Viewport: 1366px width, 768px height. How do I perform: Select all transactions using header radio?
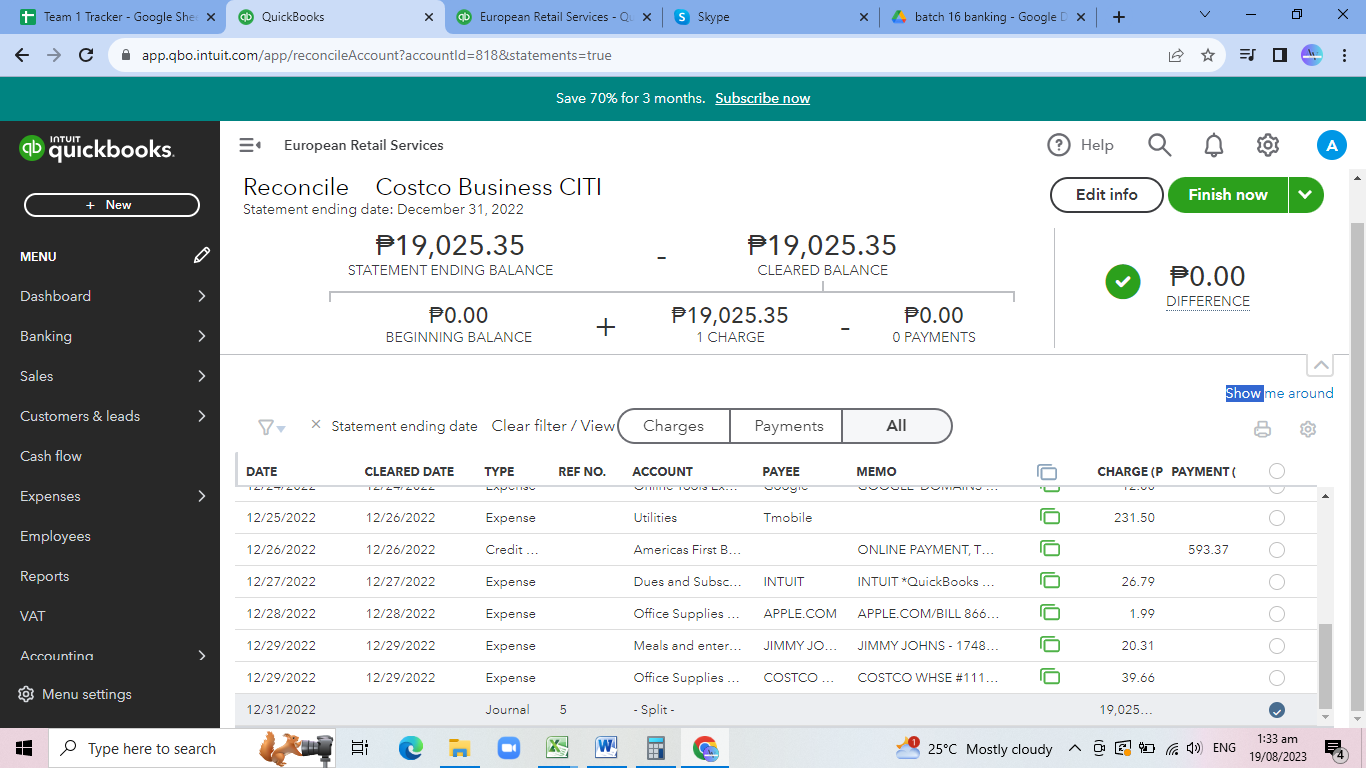tap(1277, 471)
